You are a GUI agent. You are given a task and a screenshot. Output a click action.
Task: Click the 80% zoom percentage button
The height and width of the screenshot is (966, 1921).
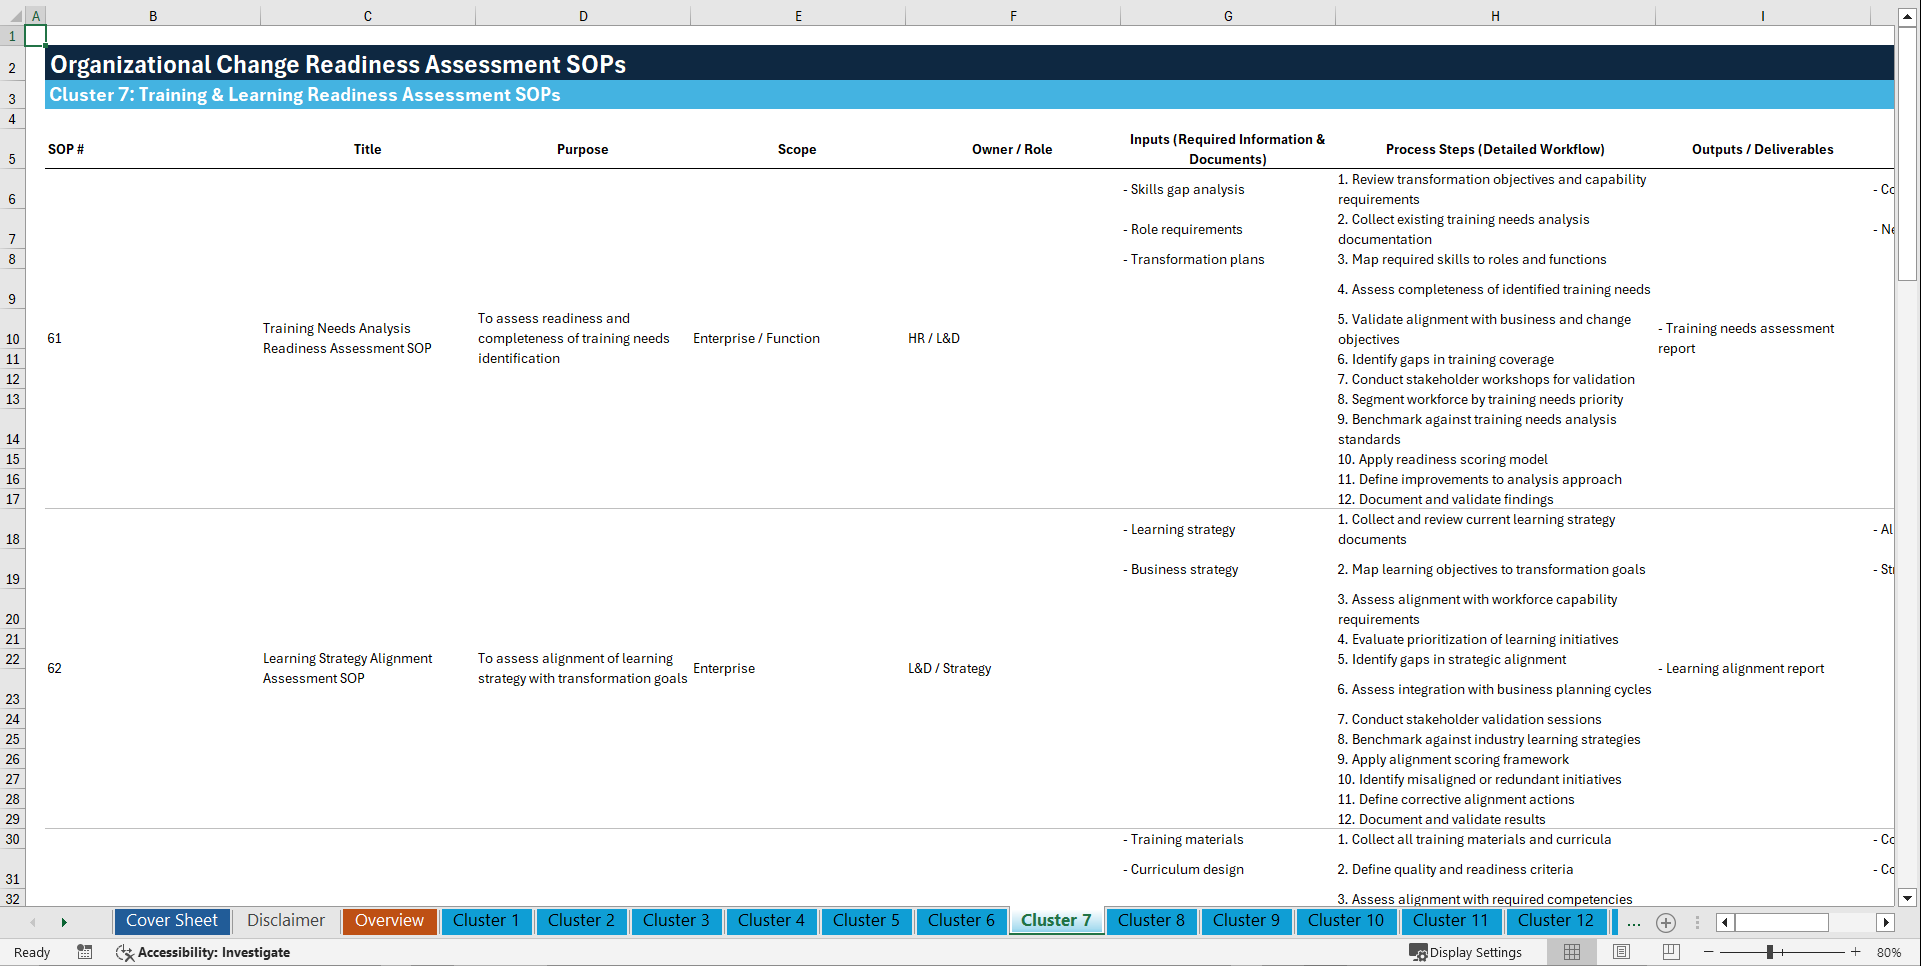(x=1888, y=952)
